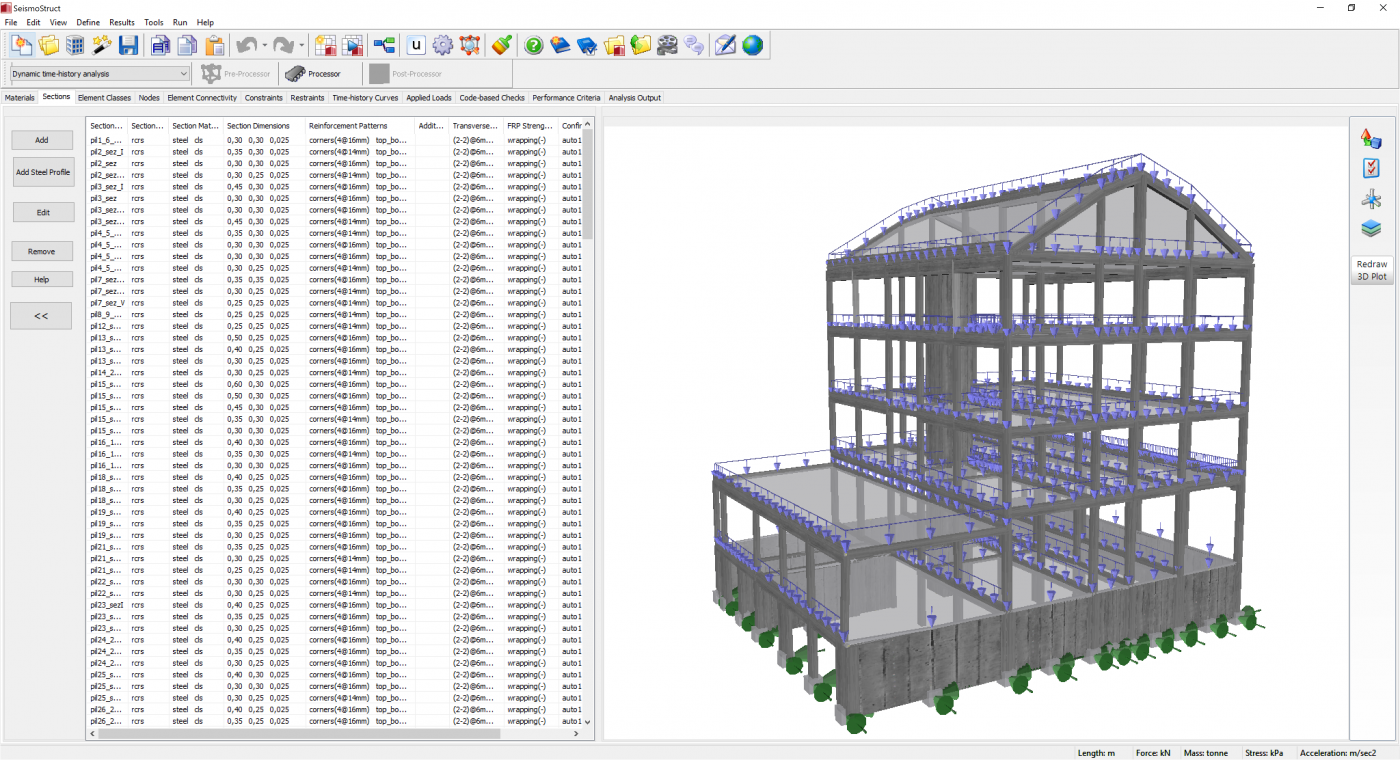This screenshot has height=760, width=1400.
Task: Open the Dynamic time-history analysis dropdown
Action: (x=100, y=74)
